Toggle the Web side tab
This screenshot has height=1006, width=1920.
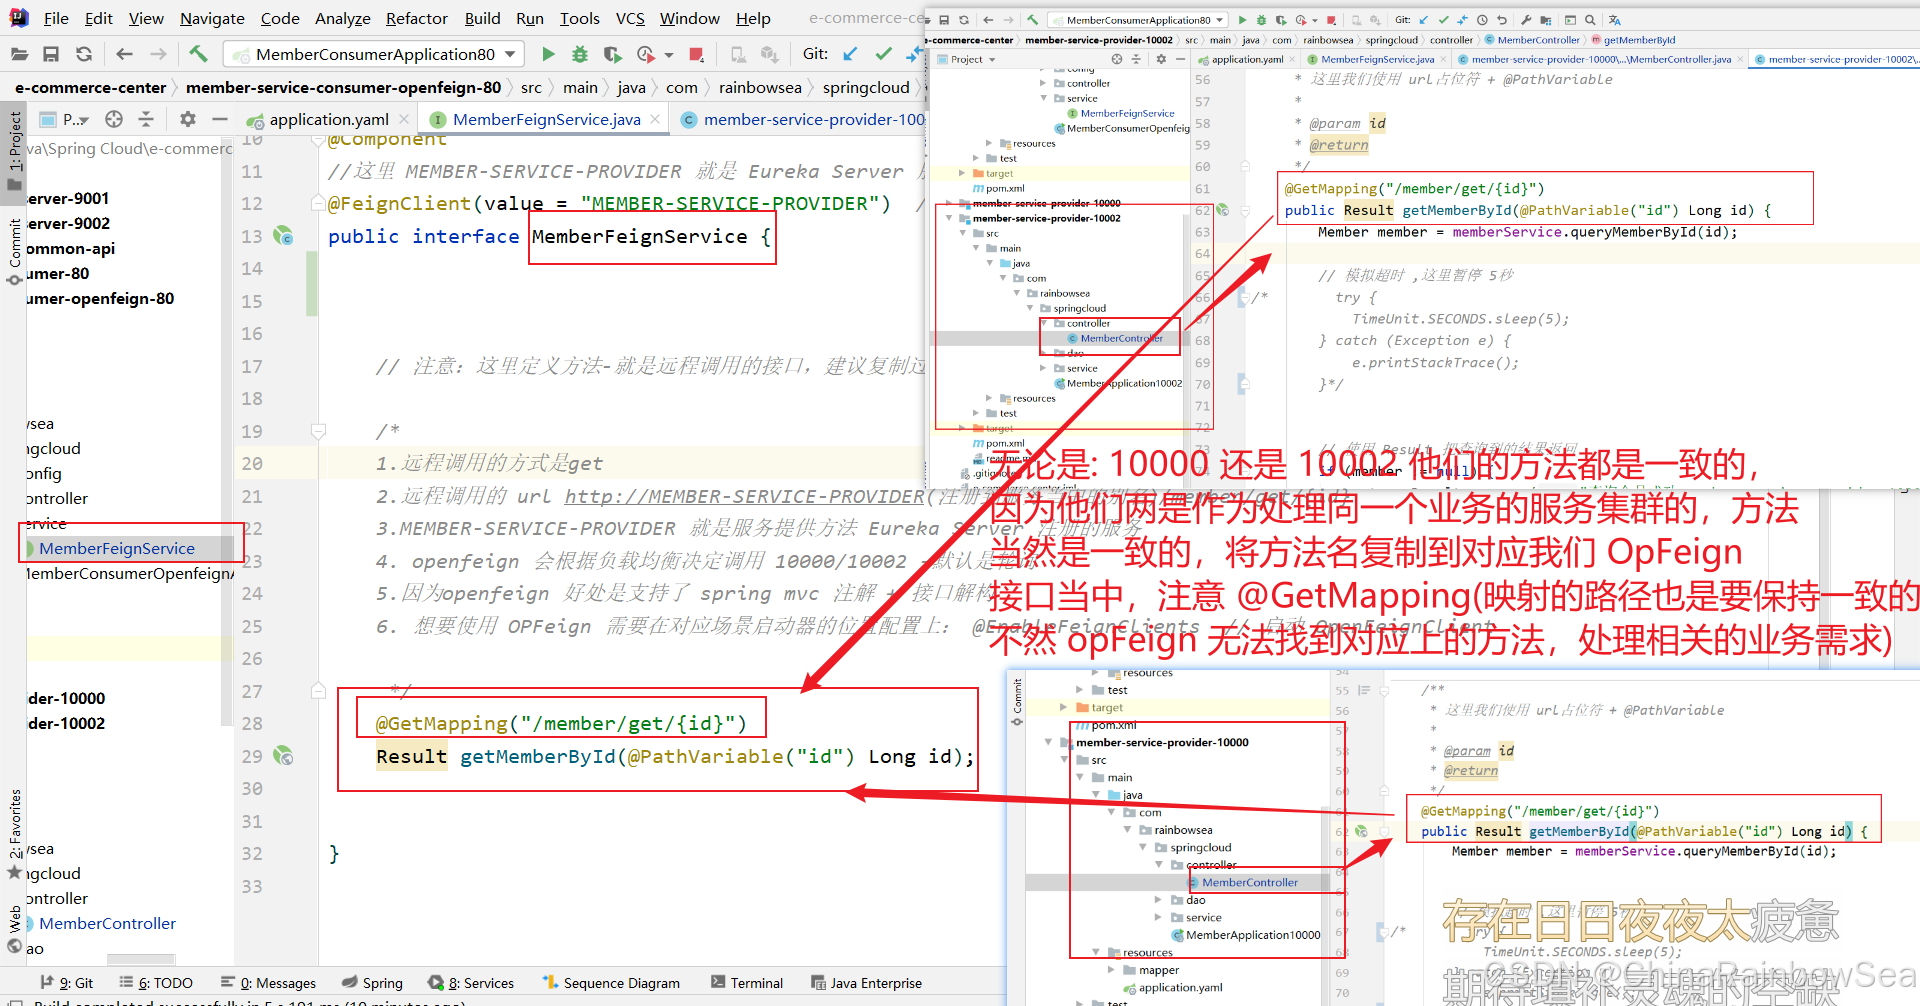[x=14, y=928]
